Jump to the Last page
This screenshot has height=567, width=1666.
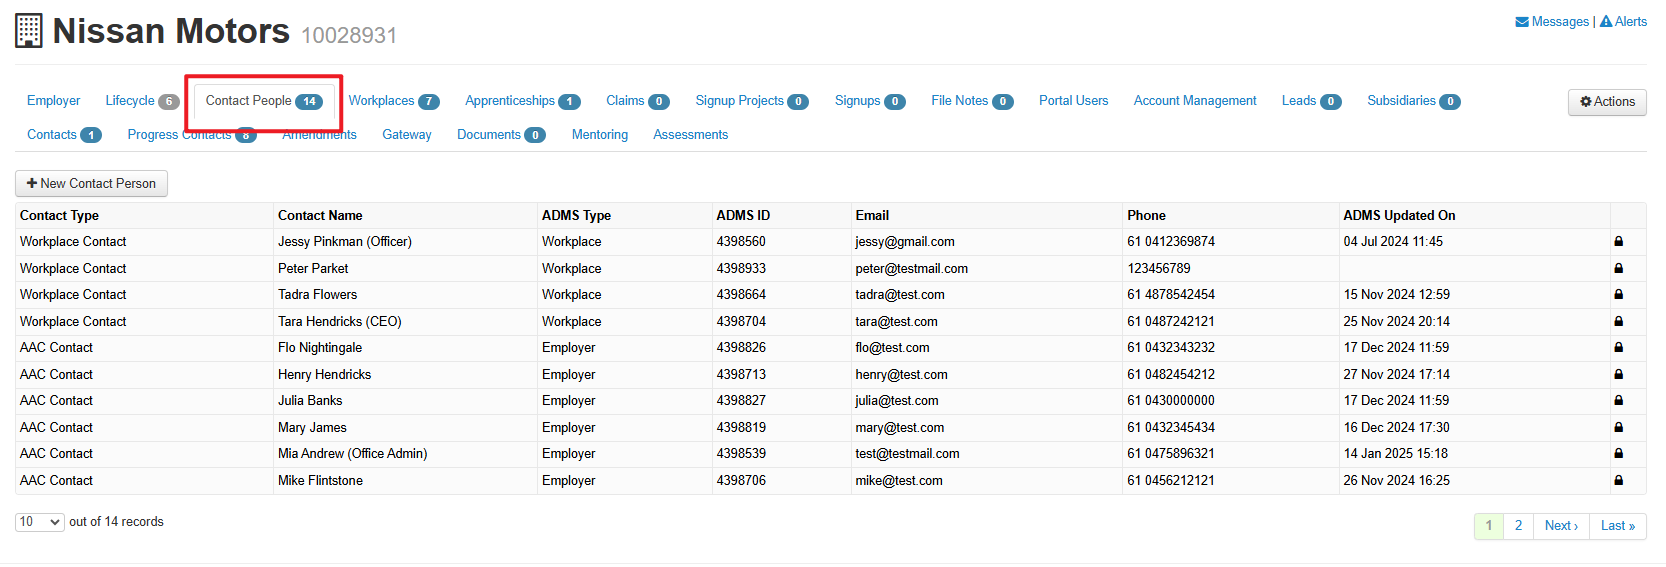(1618, 526)
